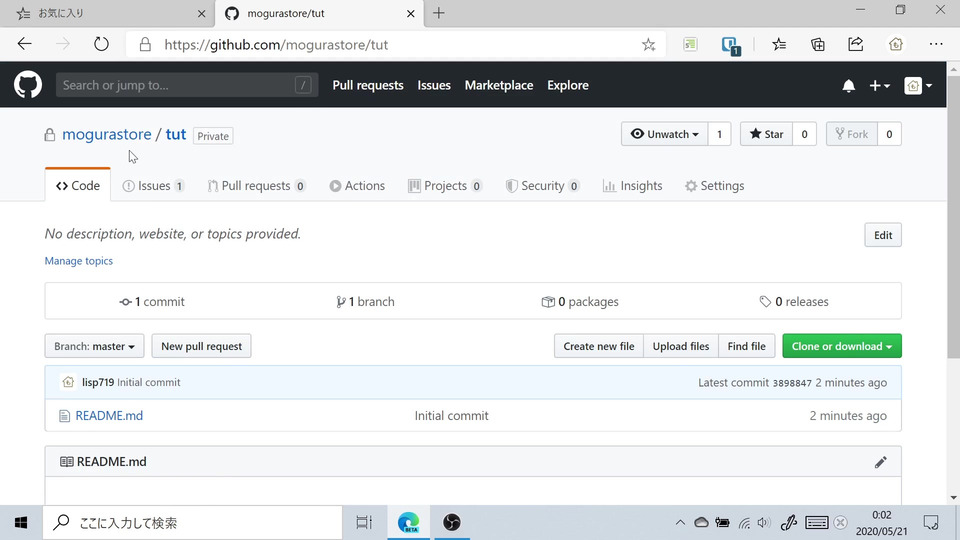Click the taskbar search box
The width and height of the screenshot is (960, 540).
[x=192, y=523]
